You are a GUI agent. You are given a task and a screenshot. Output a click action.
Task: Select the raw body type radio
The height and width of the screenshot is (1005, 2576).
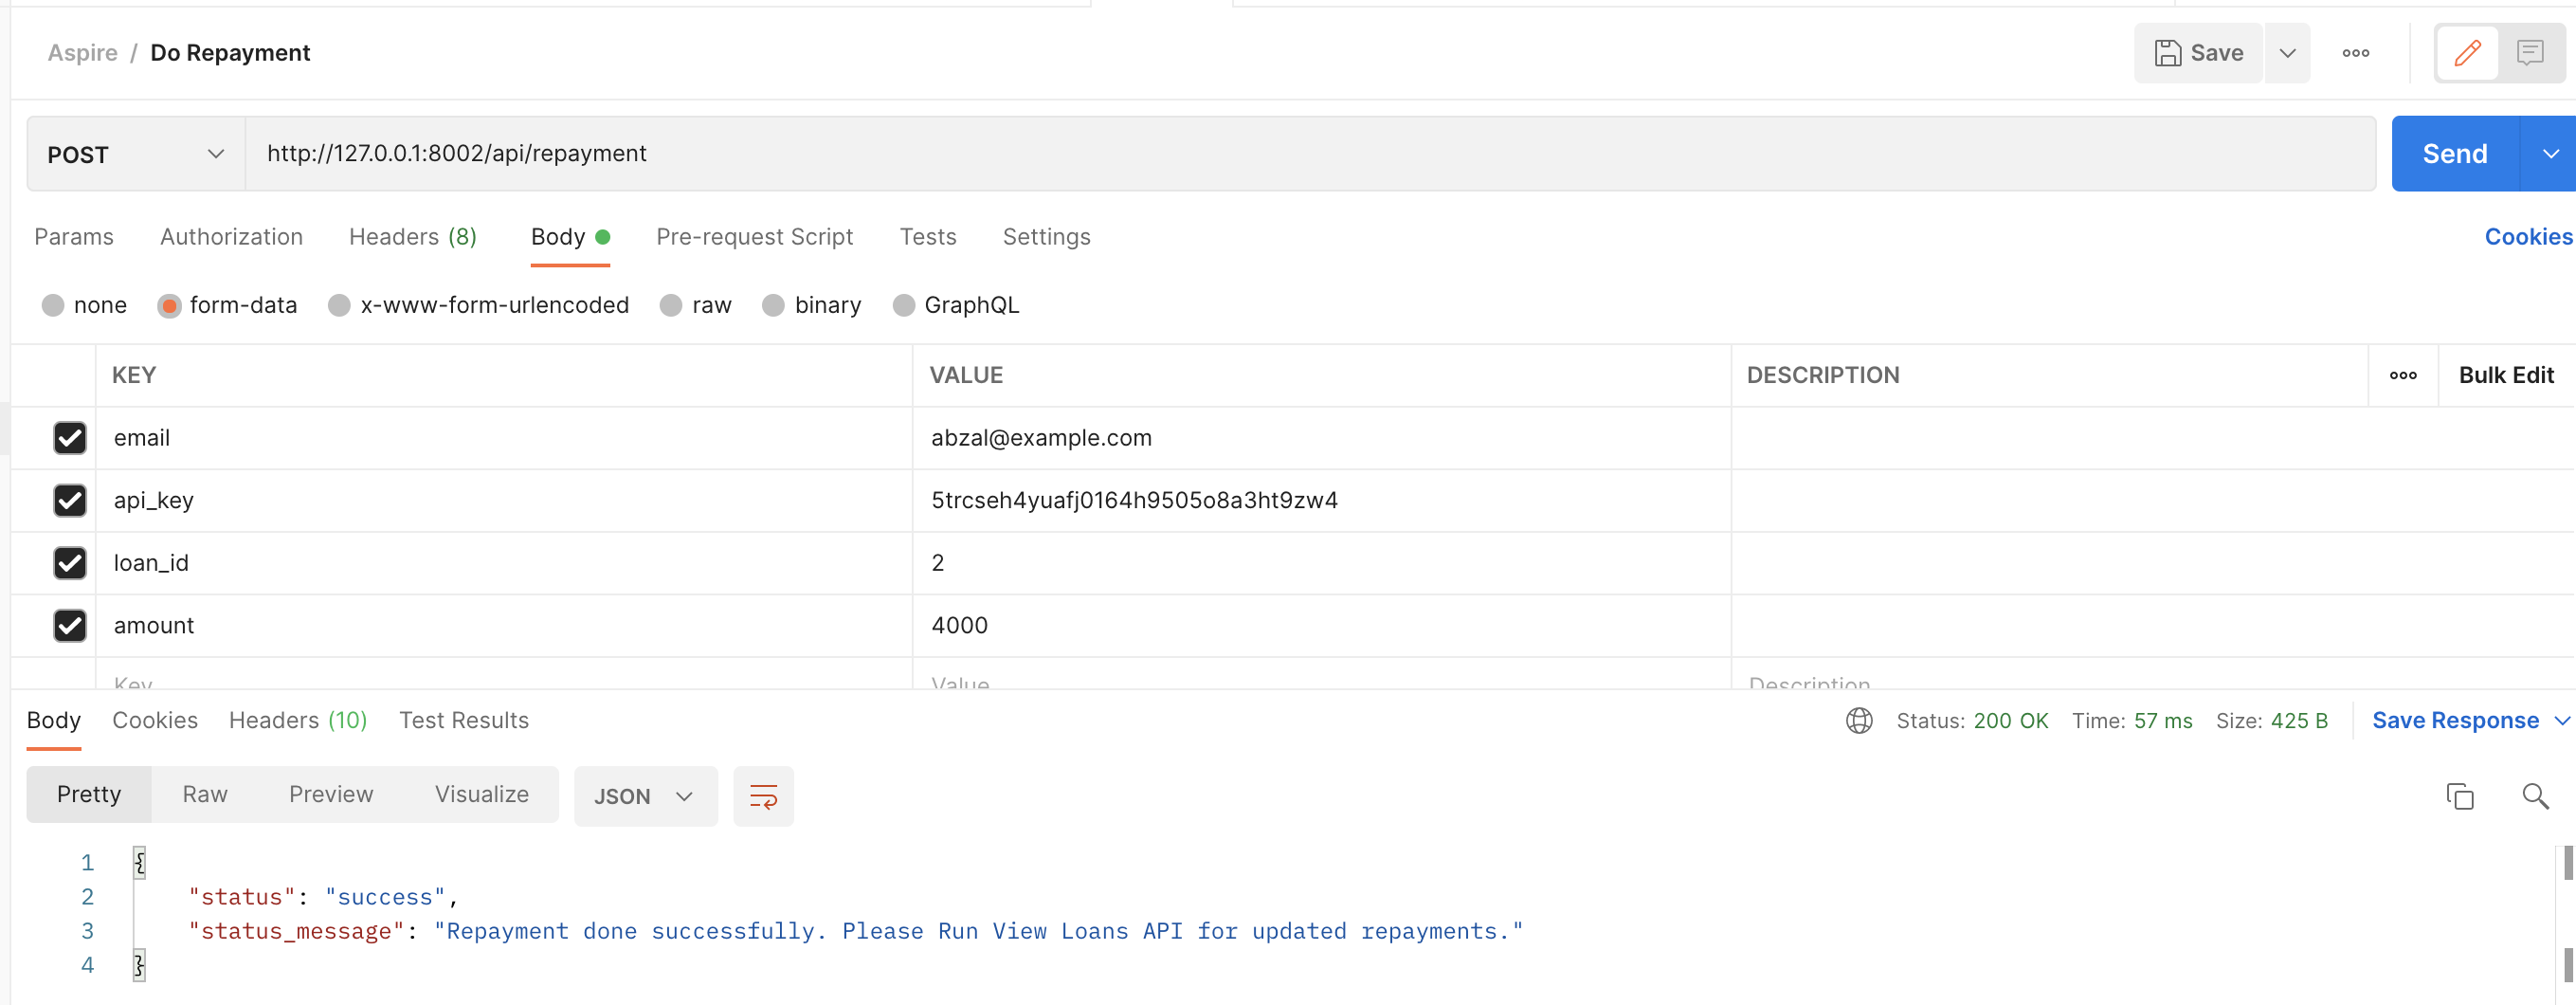pos(670,305)
